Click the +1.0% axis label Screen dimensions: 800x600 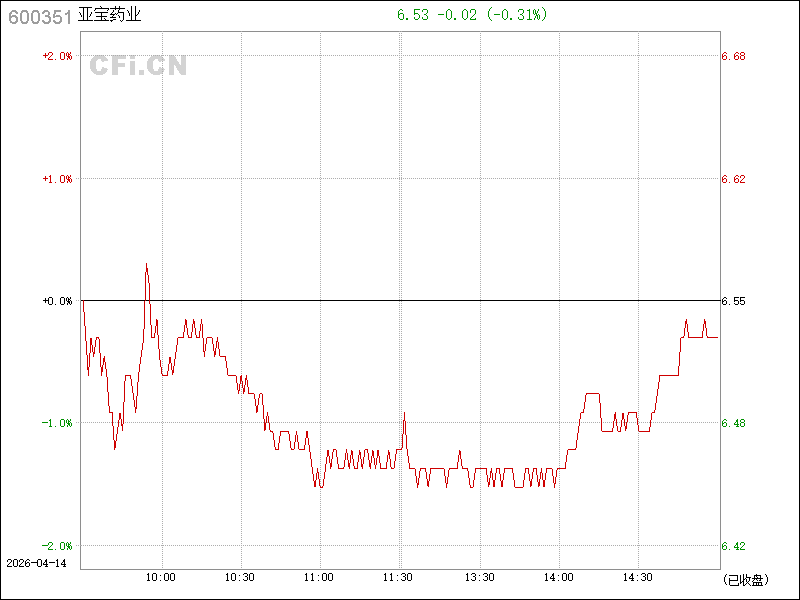point(57,179)
